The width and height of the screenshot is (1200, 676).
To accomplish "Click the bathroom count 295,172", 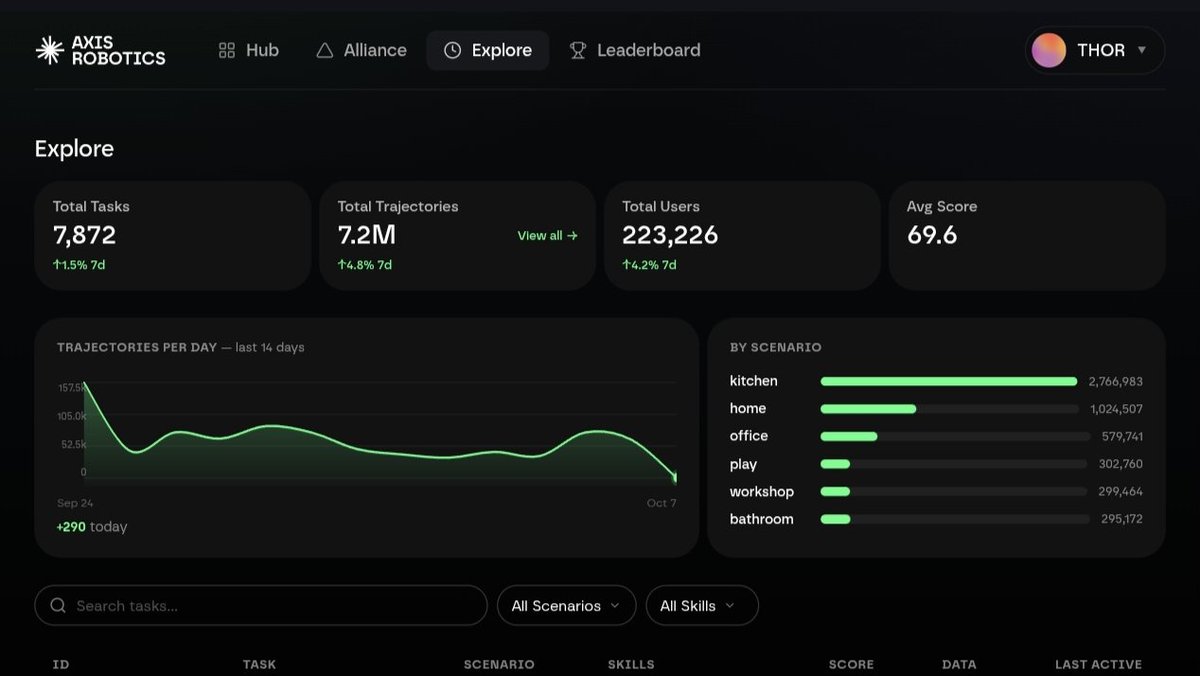I will 1122,519.
